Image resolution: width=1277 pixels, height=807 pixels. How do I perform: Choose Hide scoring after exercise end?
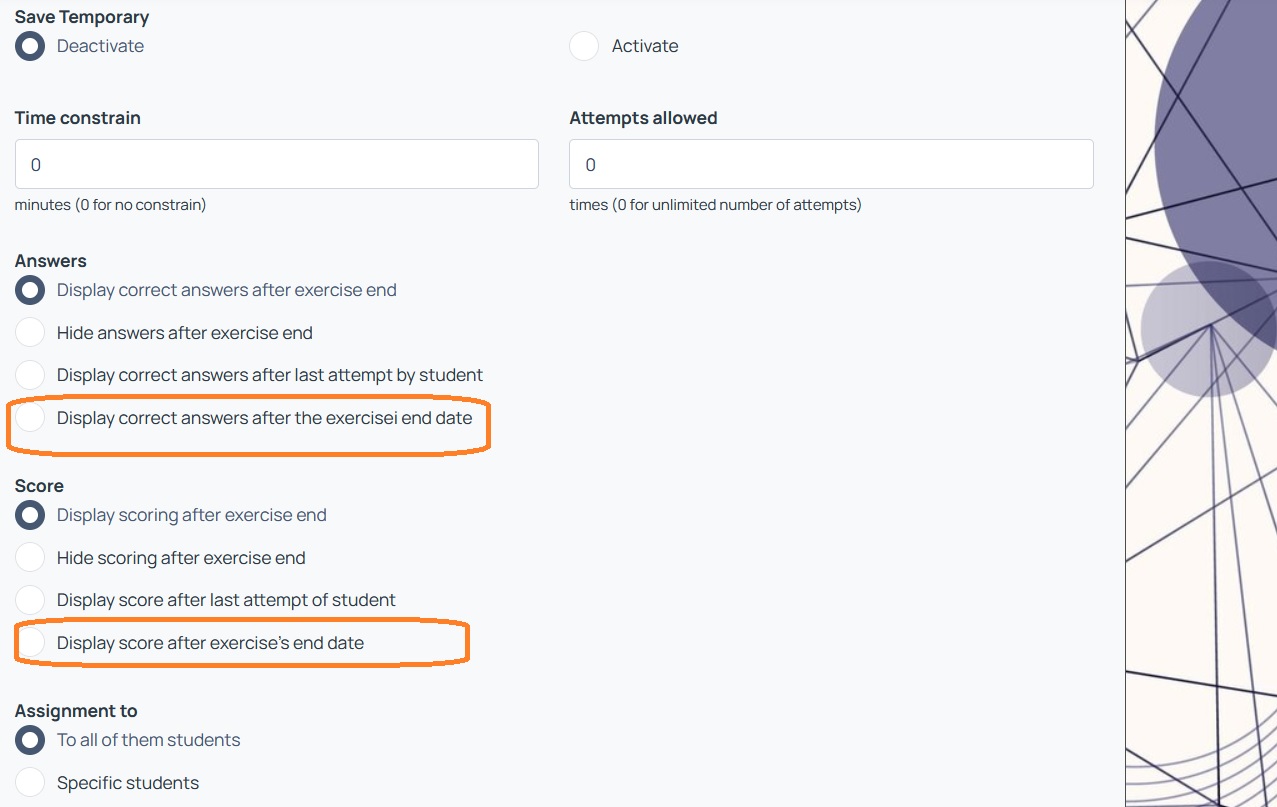30,558
